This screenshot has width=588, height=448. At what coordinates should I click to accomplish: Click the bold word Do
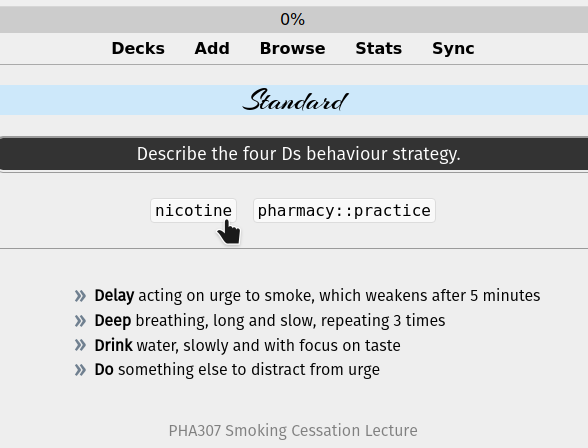point(104,370)
